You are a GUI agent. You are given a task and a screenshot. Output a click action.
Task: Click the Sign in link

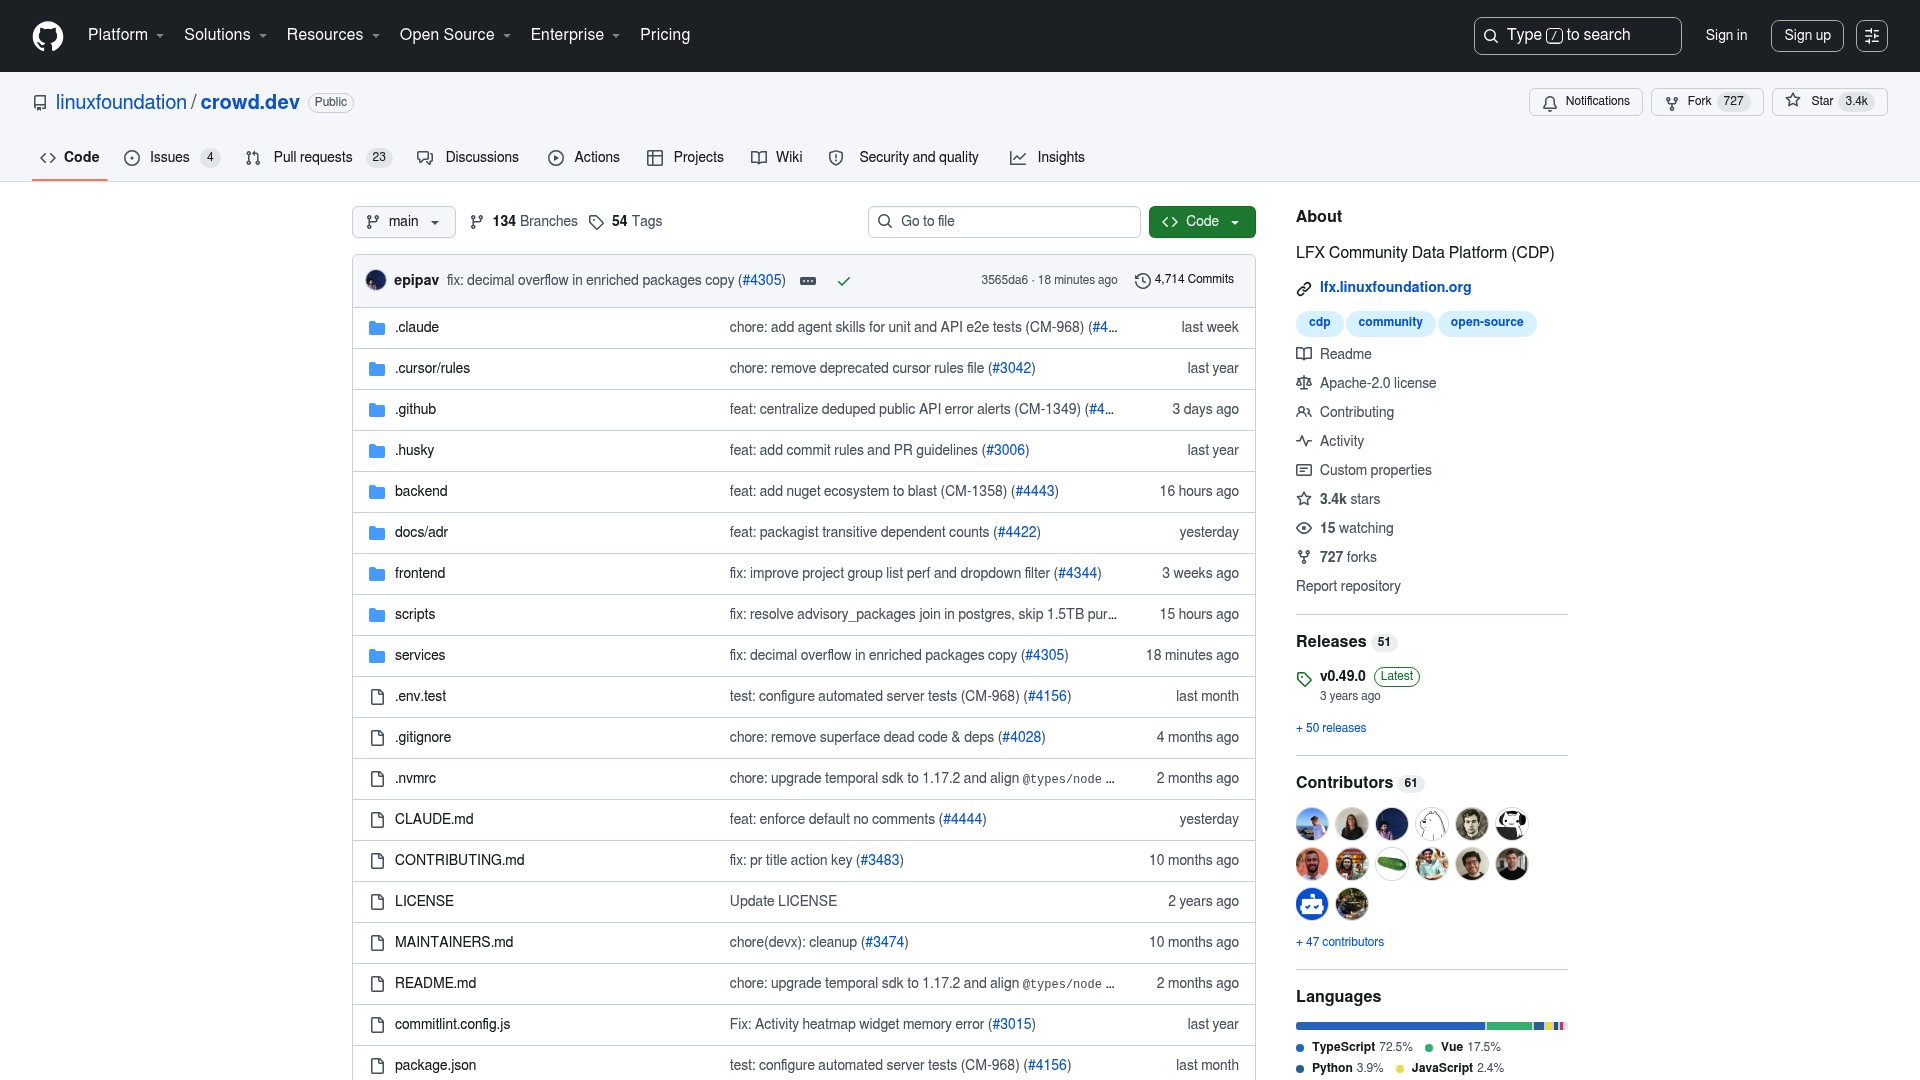pos(1726,36)
